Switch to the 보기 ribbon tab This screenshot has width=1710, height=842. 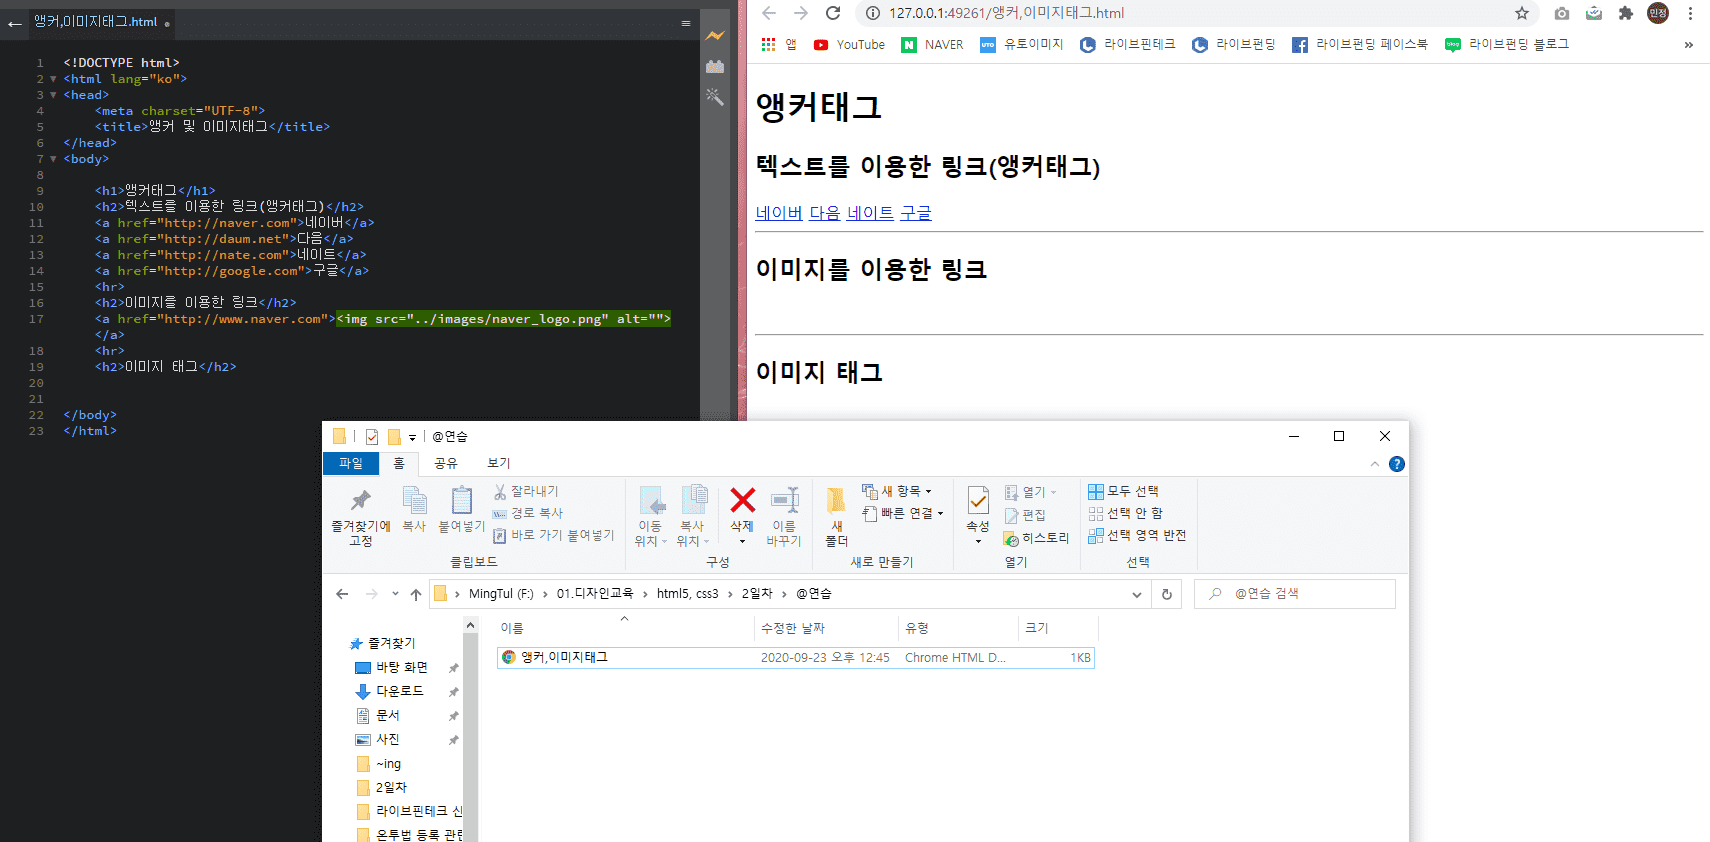pyautogui.click(x=499, y=464)
